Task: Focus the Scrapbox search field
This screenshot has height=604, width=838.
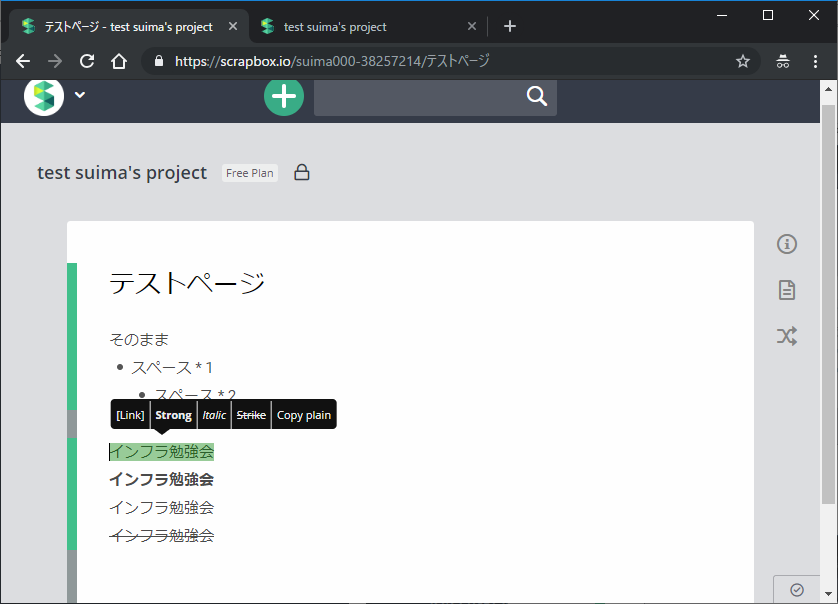Action: 435,97
